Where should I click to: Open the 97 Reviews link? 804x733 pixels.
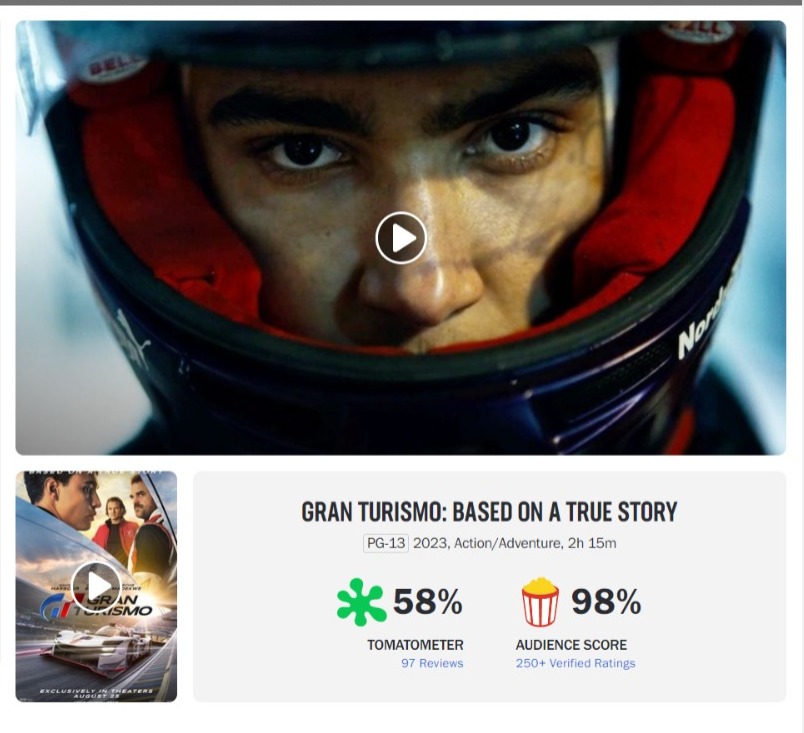[432, 663]
